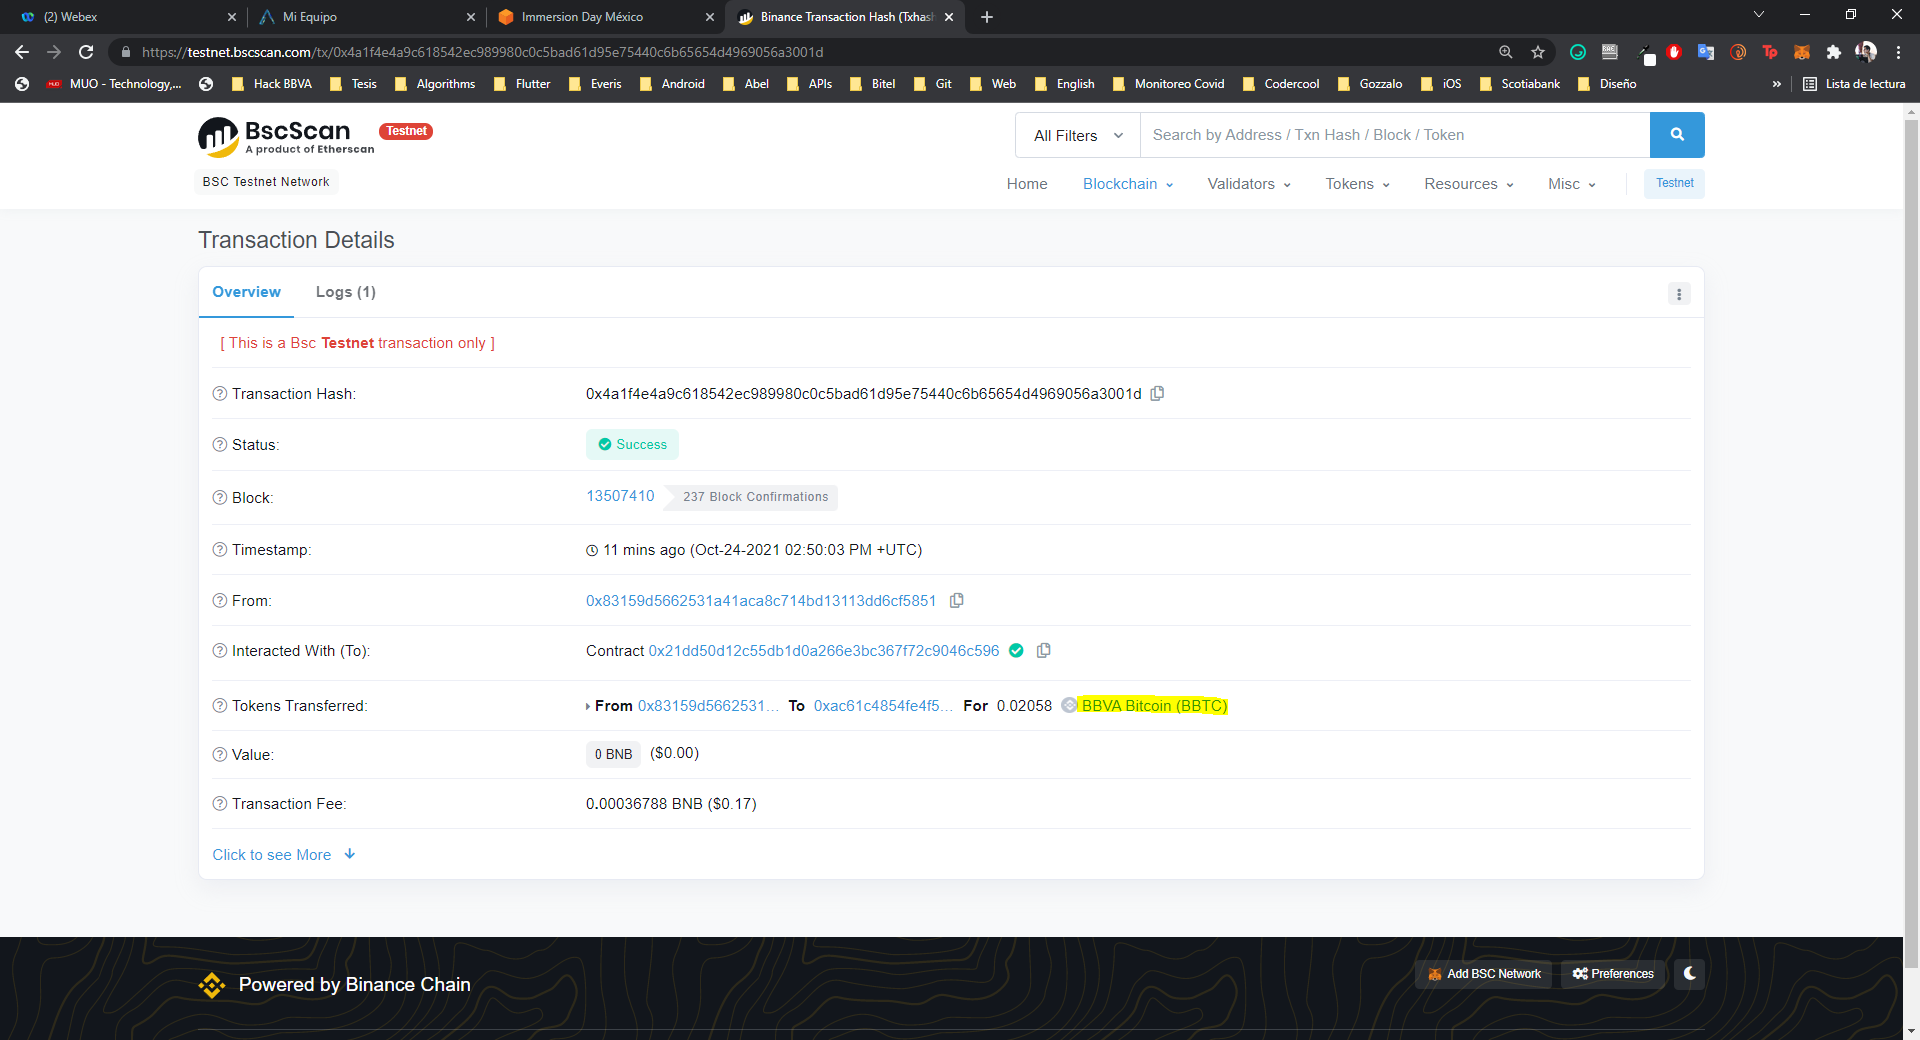Open the Chrome three-dot menu
Image resolution: width=1920 pixels, height=1040 pixels.
1898,52
